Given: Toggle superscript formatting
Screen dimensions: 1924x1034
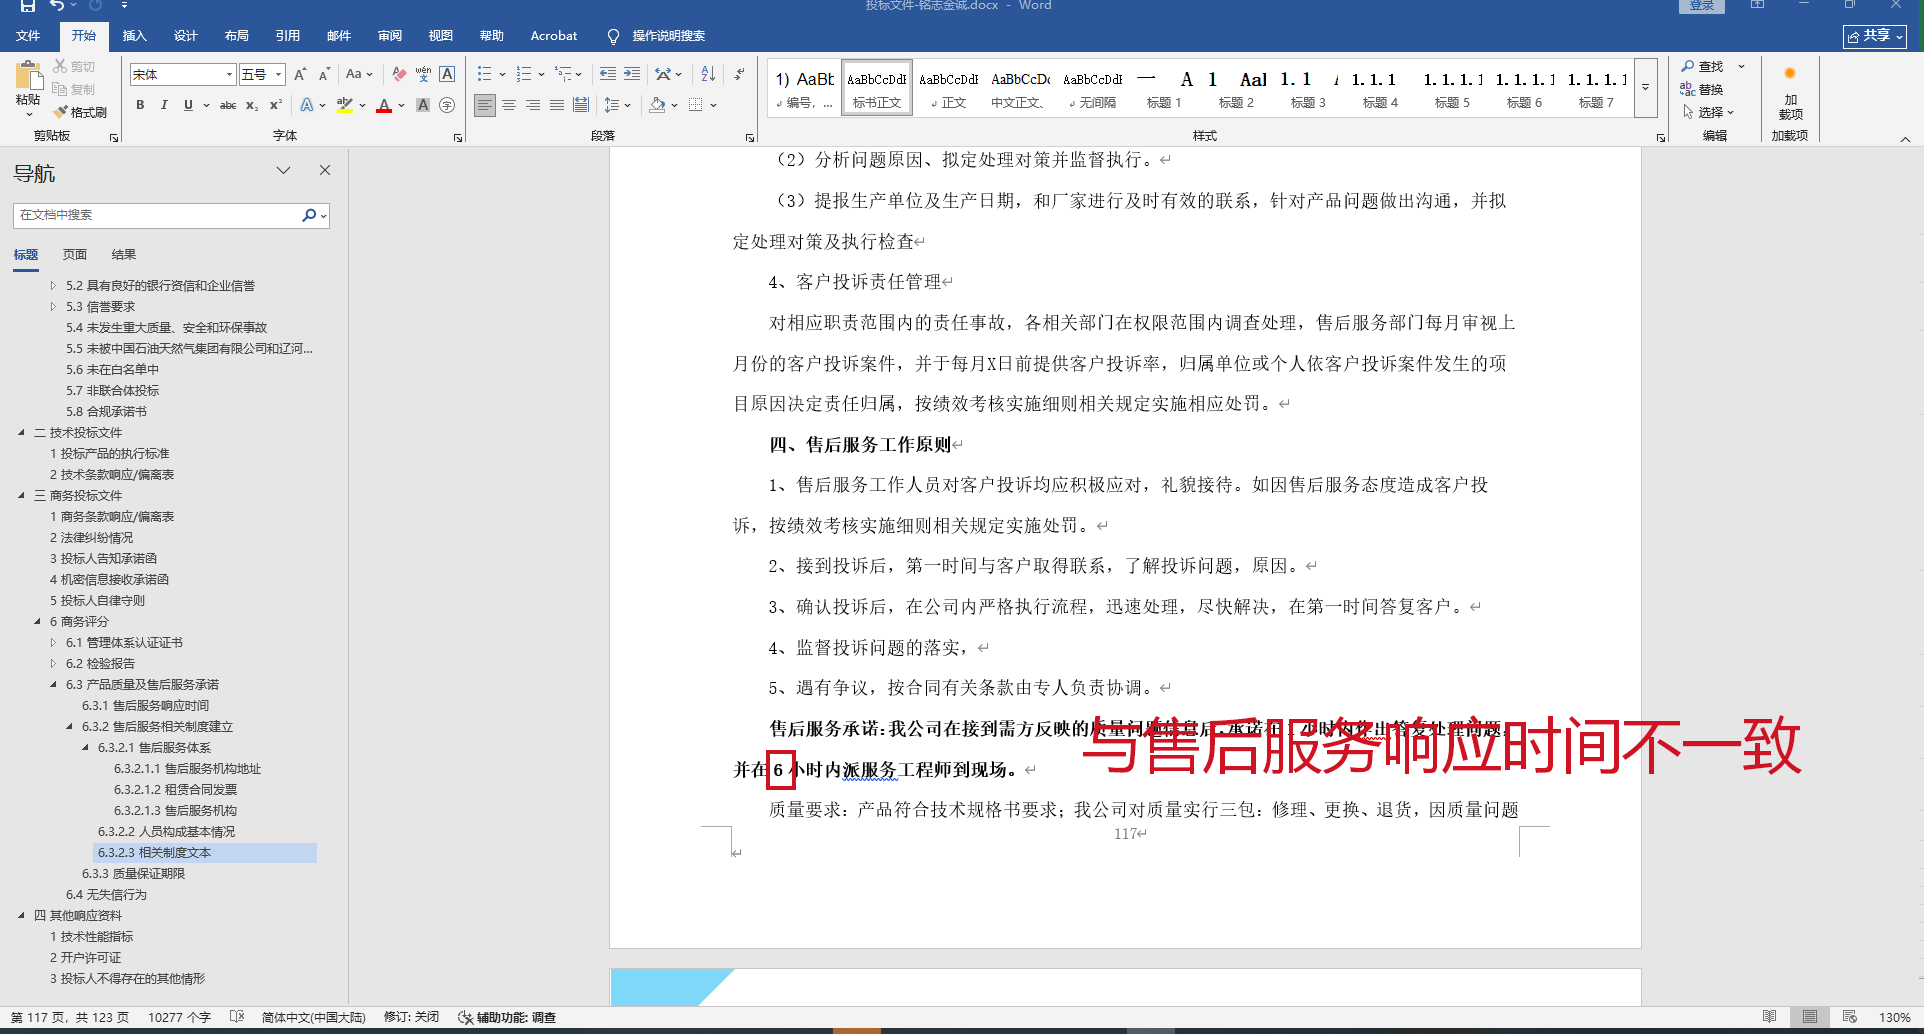Looking at the screenshot, I should coord(276,105).
